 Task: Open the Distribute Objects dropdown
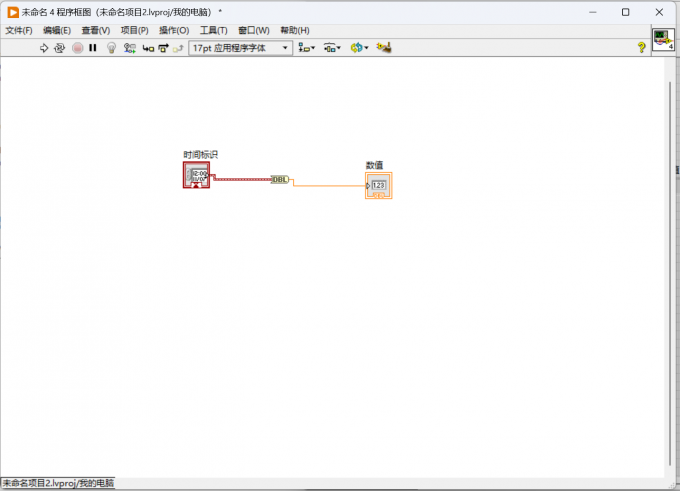(332, 48)
